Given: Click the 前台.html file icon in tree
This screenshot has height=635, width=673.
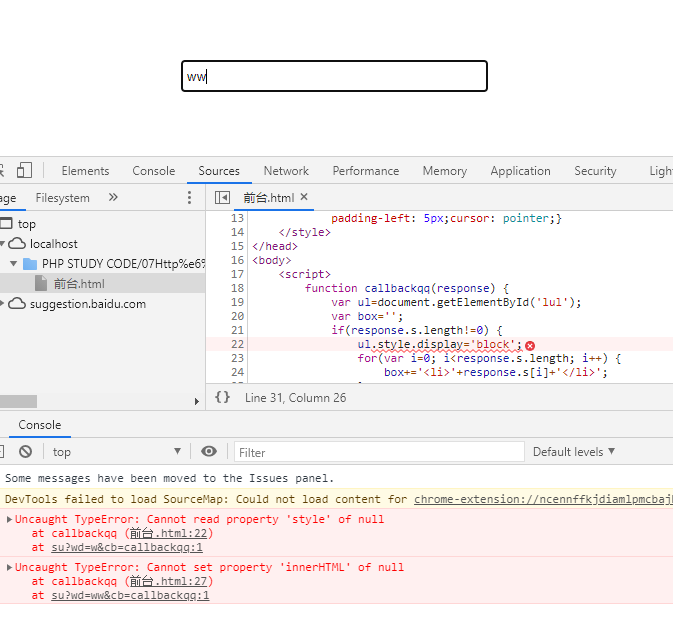Looking at the screenshot, I should pos(41,283).
